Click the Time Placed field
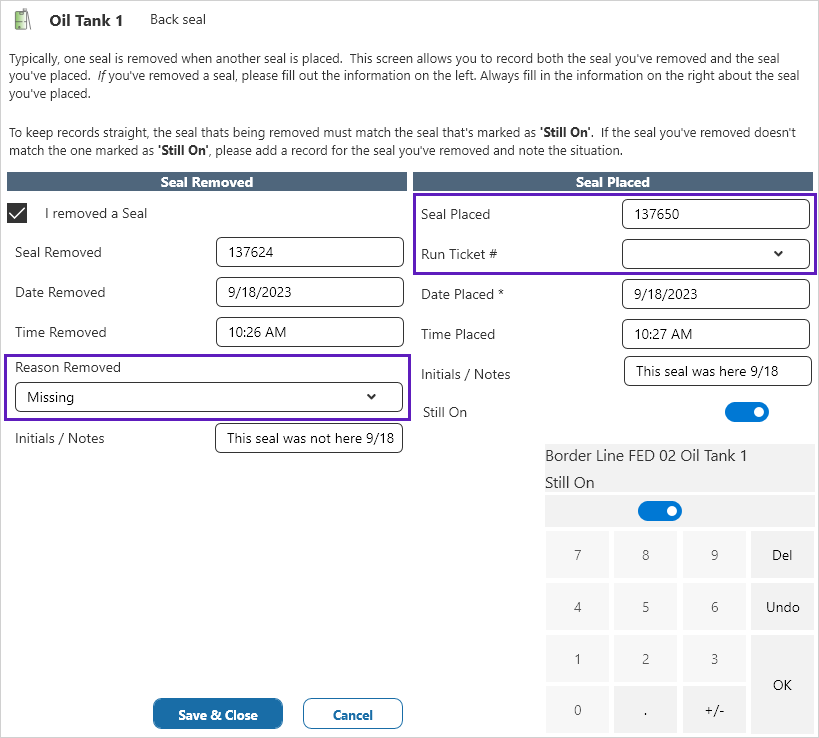The image size is (819, 738). [715, 334]
